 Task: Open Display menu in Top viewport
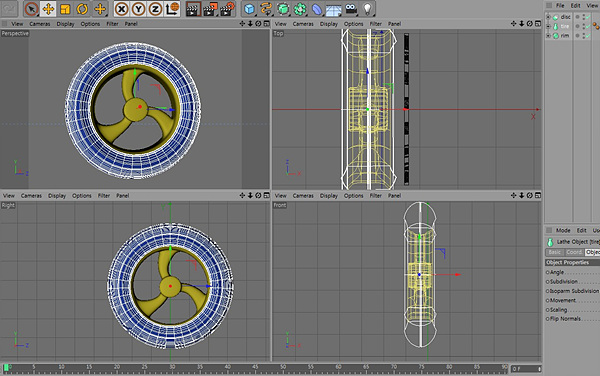329,24
